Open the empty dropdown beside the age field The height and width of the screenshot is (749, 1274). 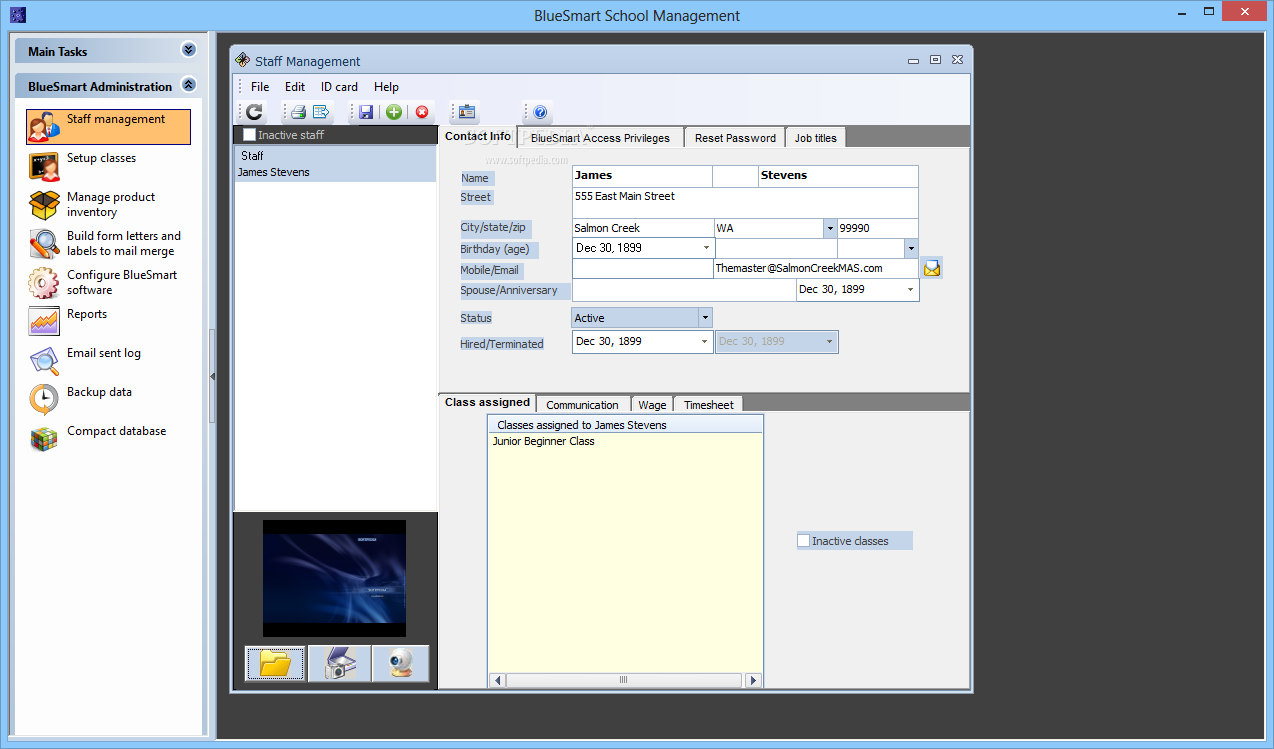click(x=911, y=248)
